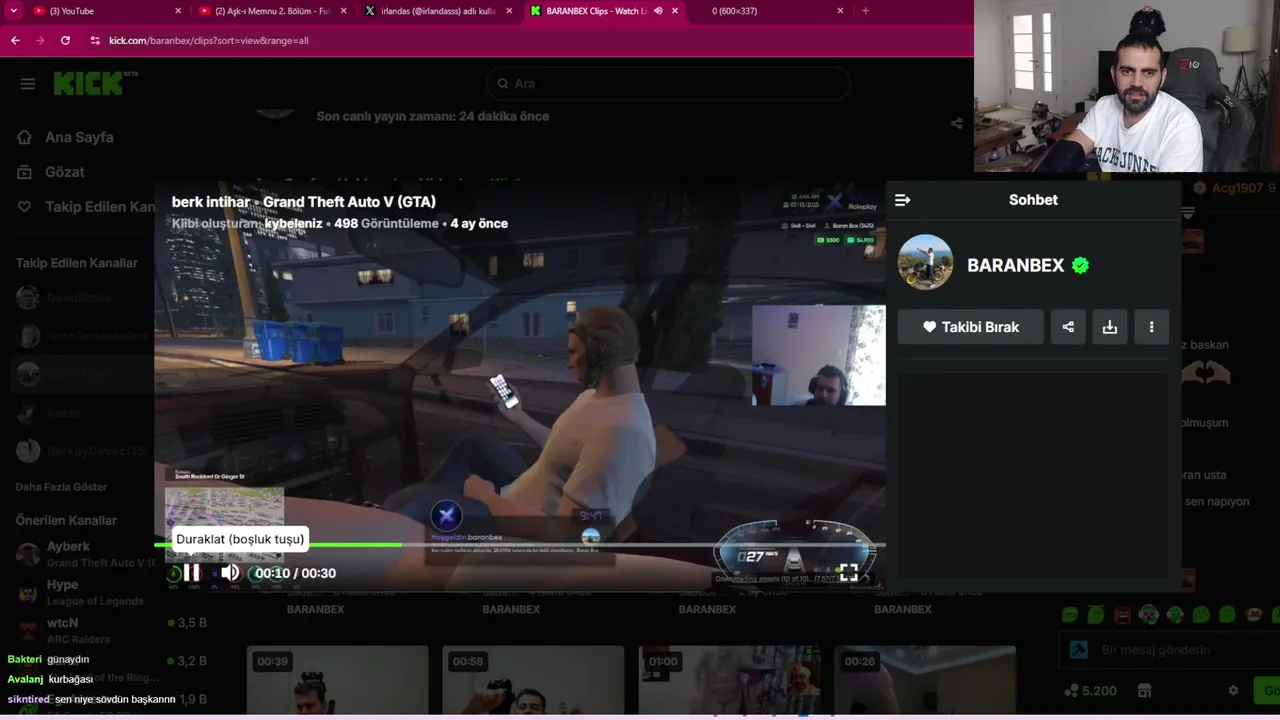Mute the BARANBEX Clips tab audio icon

pos(658,11)
